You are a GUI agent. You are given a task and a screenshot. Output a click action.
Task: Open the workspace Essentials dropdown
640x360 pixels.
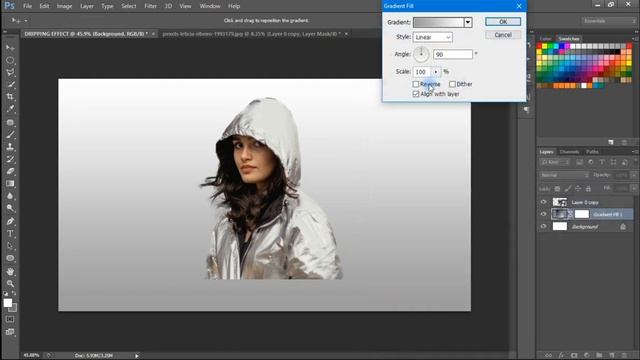click(x=608, y=21)
